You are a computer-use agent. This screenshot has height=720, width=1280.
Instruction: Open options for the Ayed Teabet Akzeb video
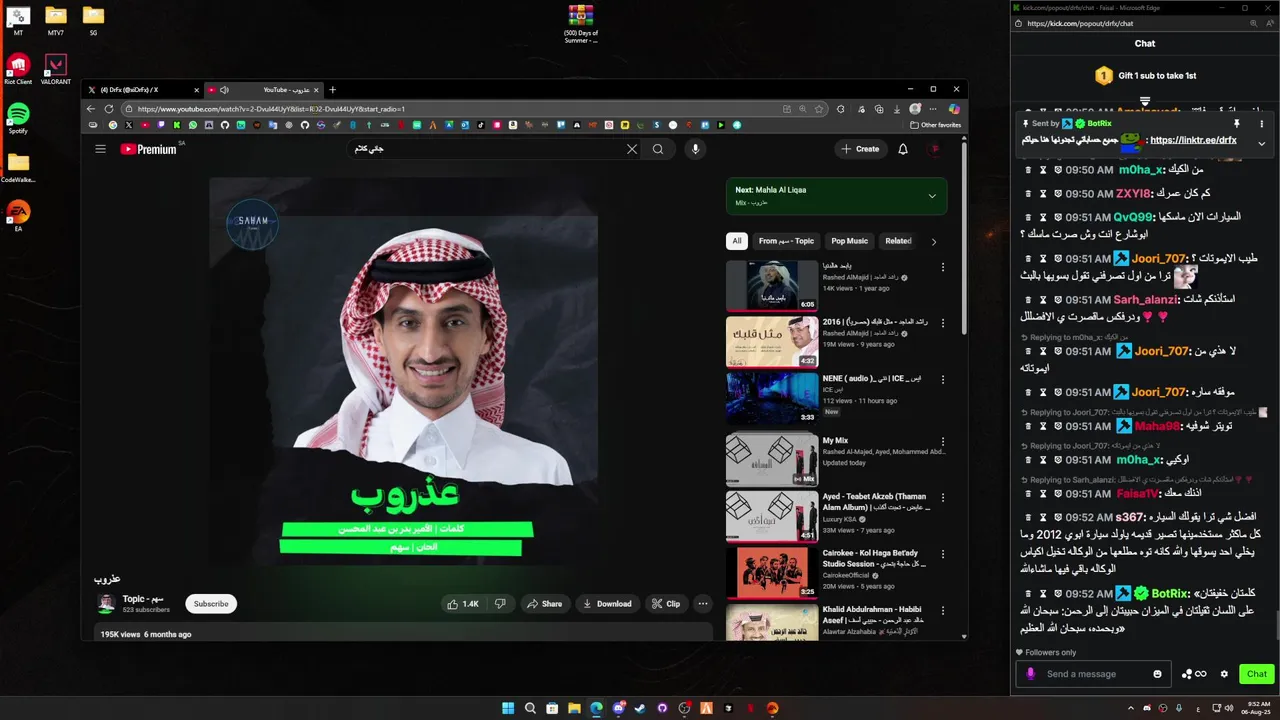tap(942, 497)
